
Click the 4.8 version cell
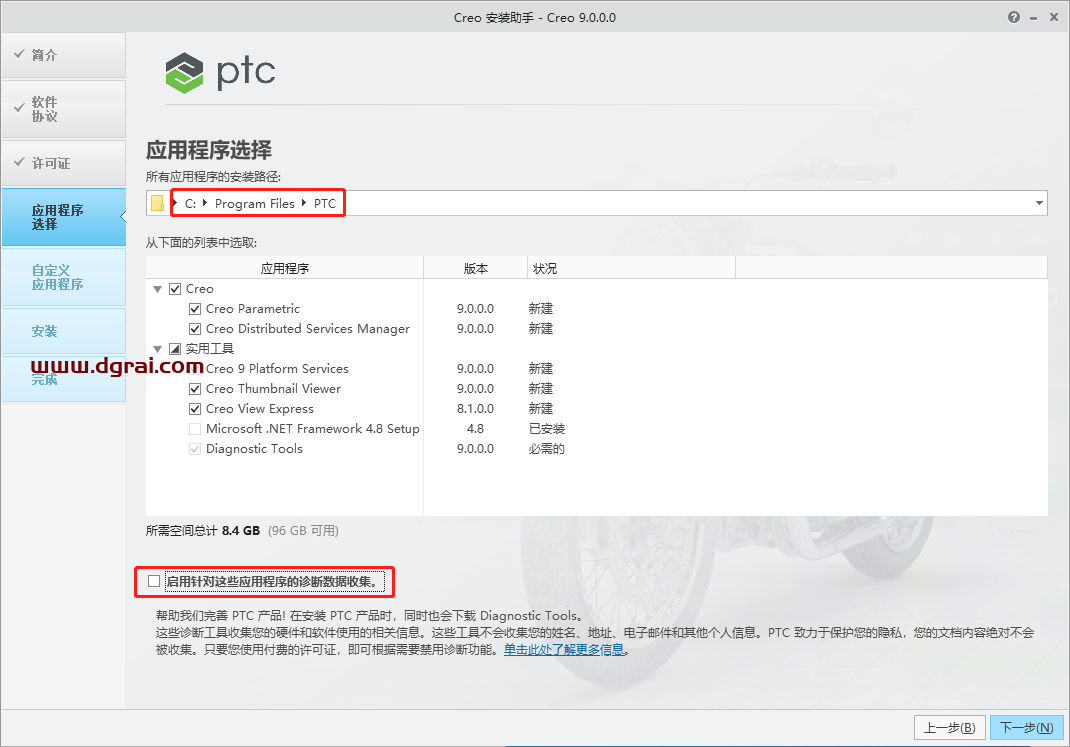pyautogui.click(x=476, y=429)
